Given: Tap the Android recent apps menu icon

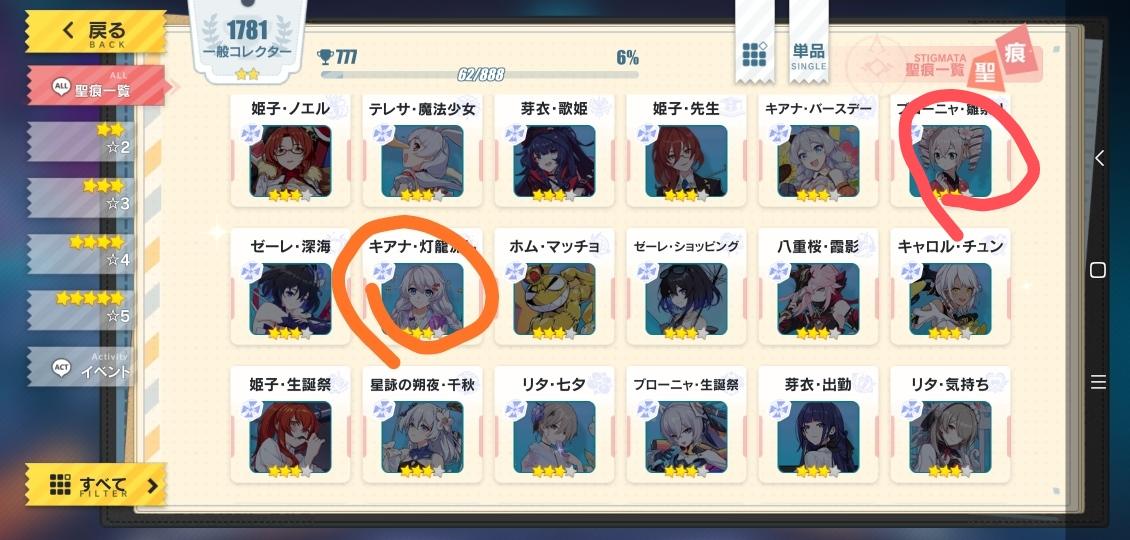Looking at the screenshot, I should [x=1098, y=381].
